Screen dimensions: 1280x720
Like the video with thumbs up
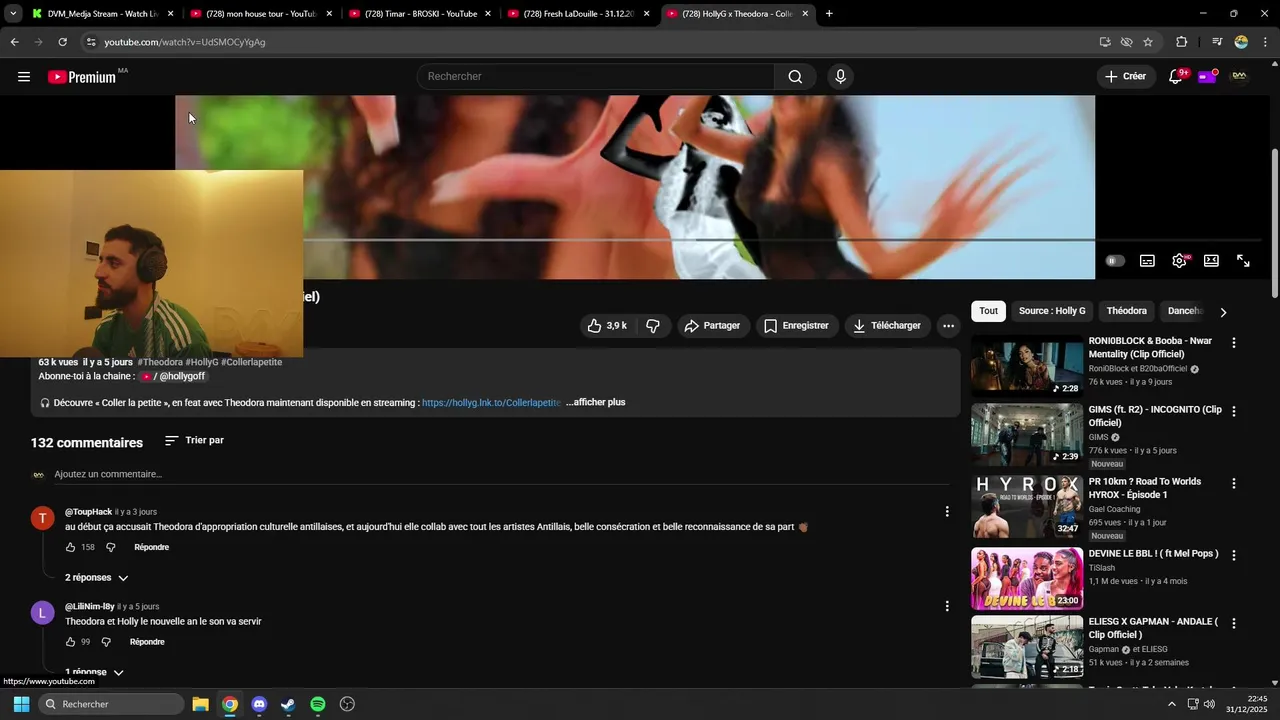pyautogui.click(x=607, y=326)
